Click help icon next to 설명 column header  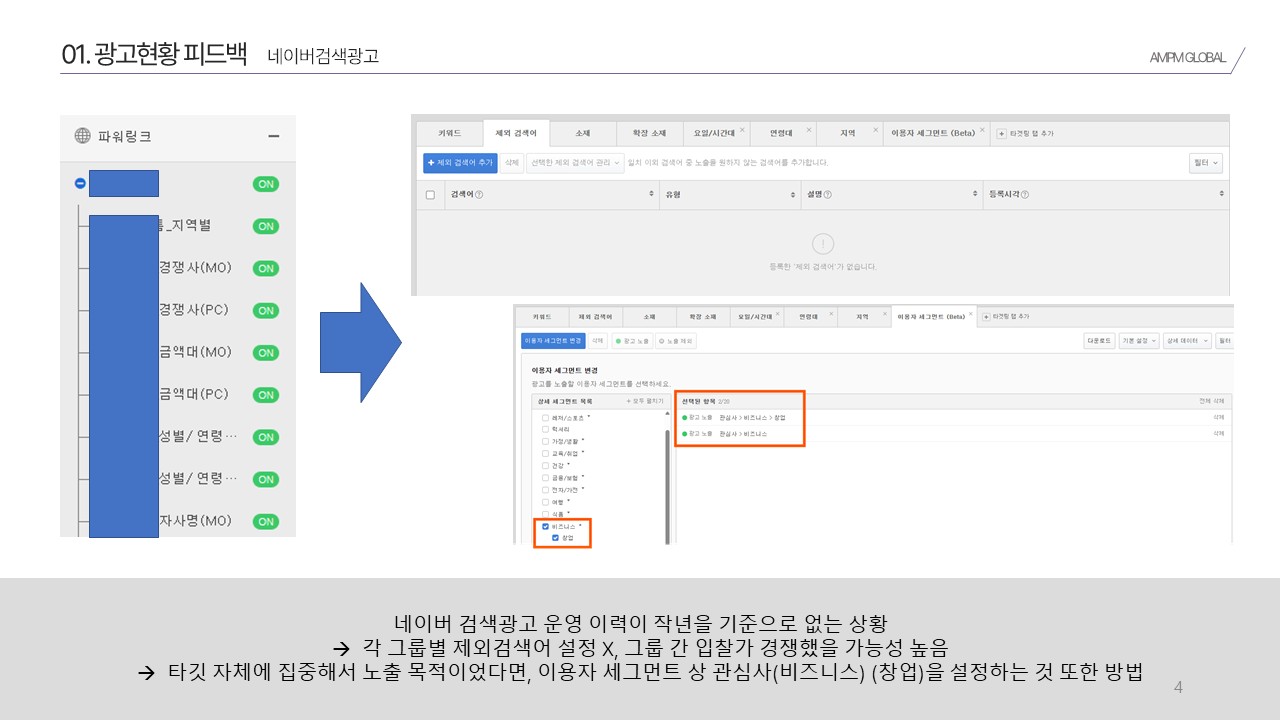[x=827, y=194]
